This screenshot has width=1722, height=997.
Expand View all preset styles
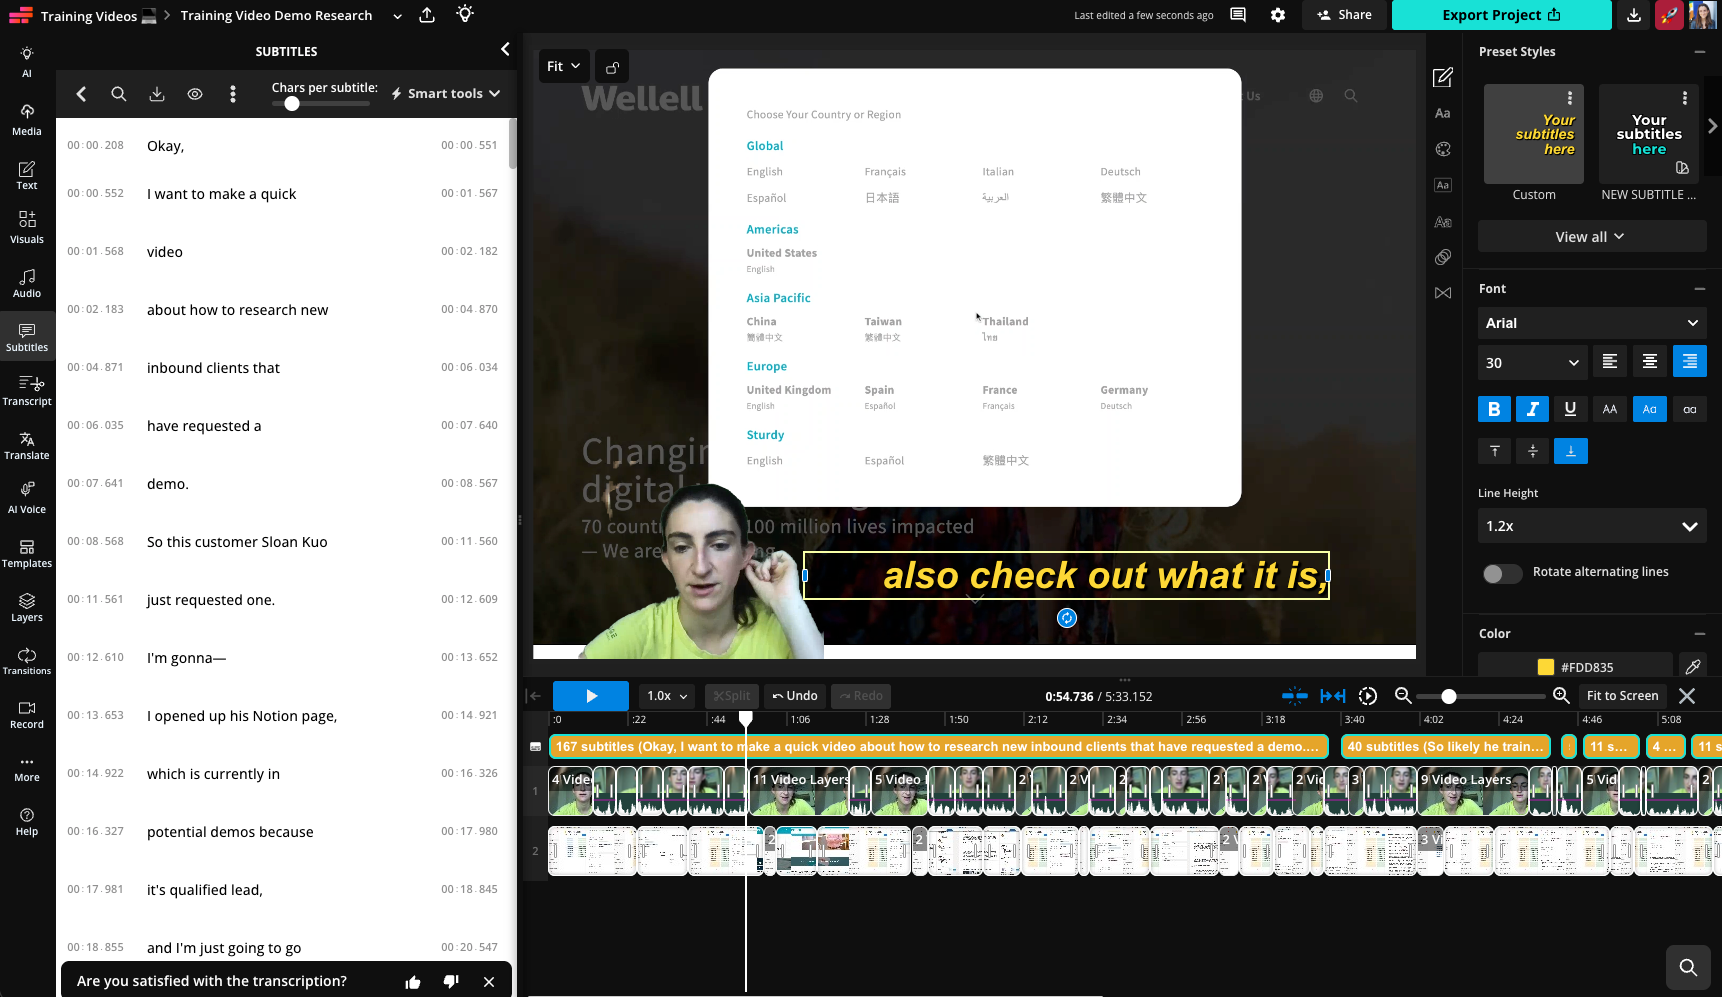pyautogui.click(x=1592, y=237)
